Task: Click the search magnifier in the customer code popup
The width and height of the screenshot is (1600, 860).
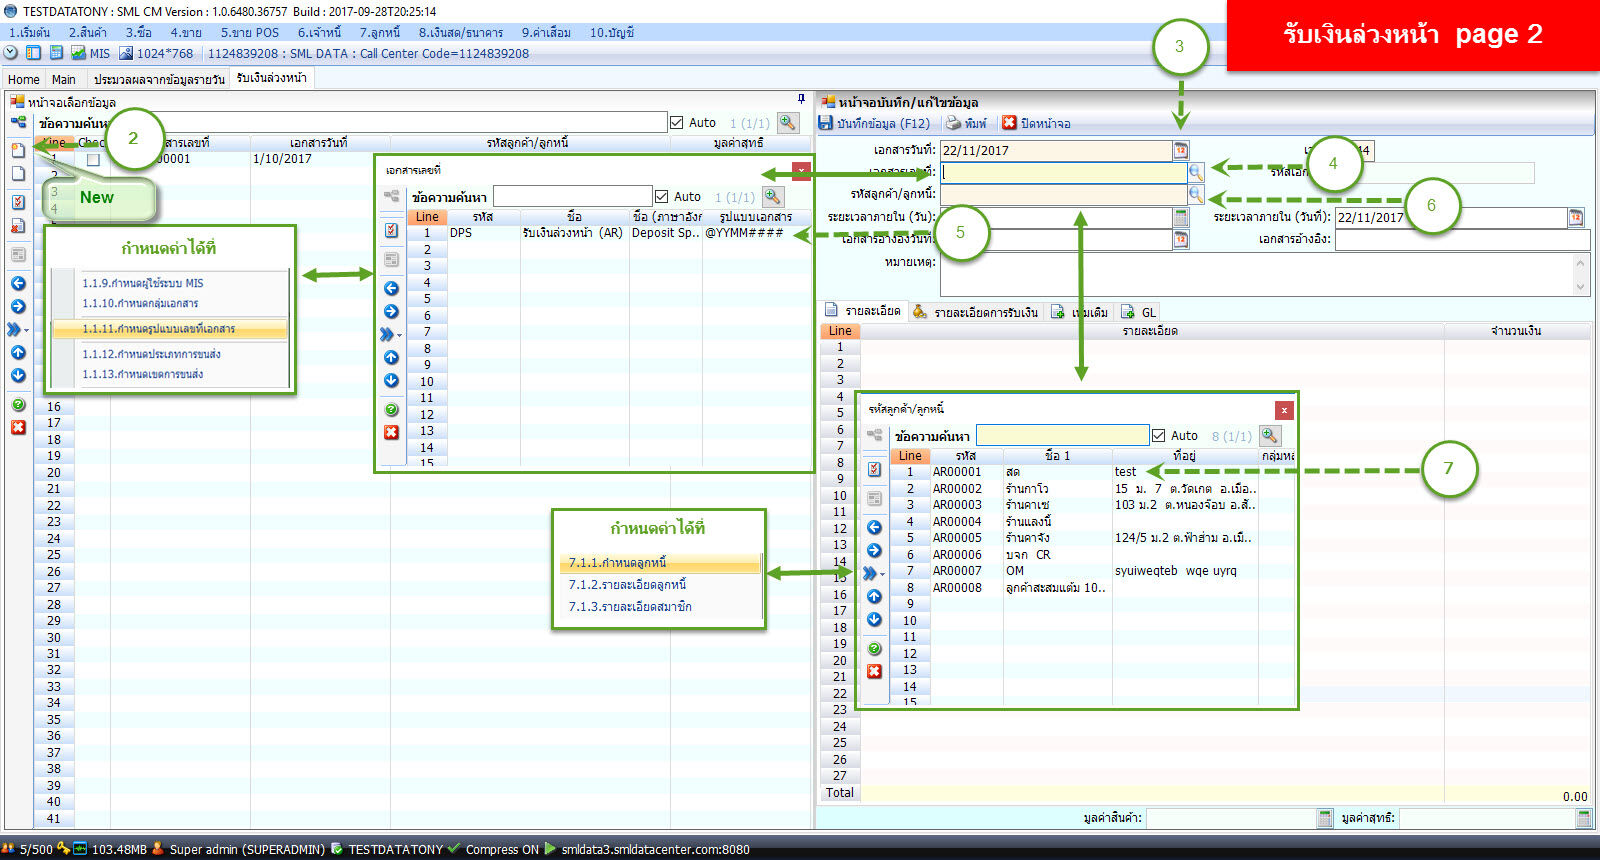Action: click(x=1270, y=435)
